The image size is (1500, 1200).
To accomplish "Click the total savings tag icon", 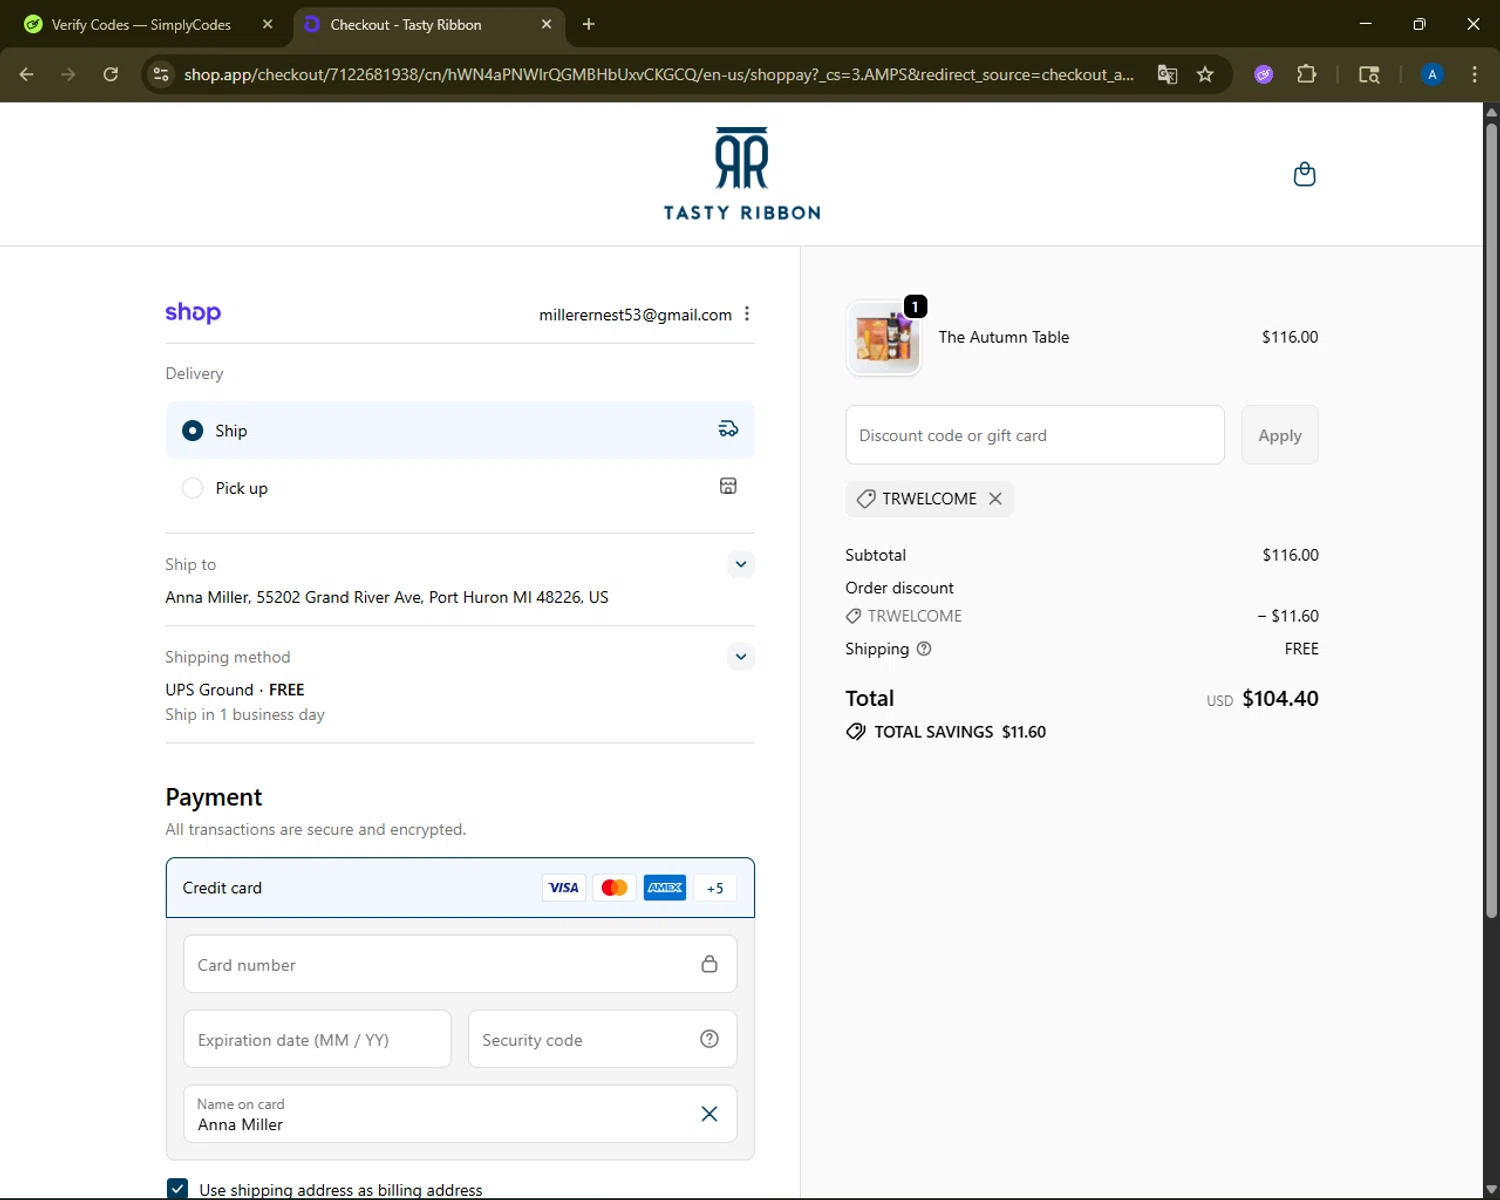I will point(856,731).
